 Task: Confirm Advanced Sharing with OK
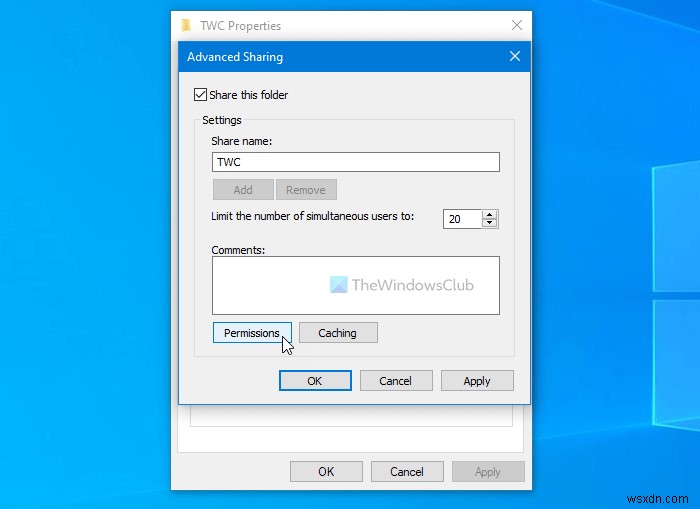tap(315, 381)
